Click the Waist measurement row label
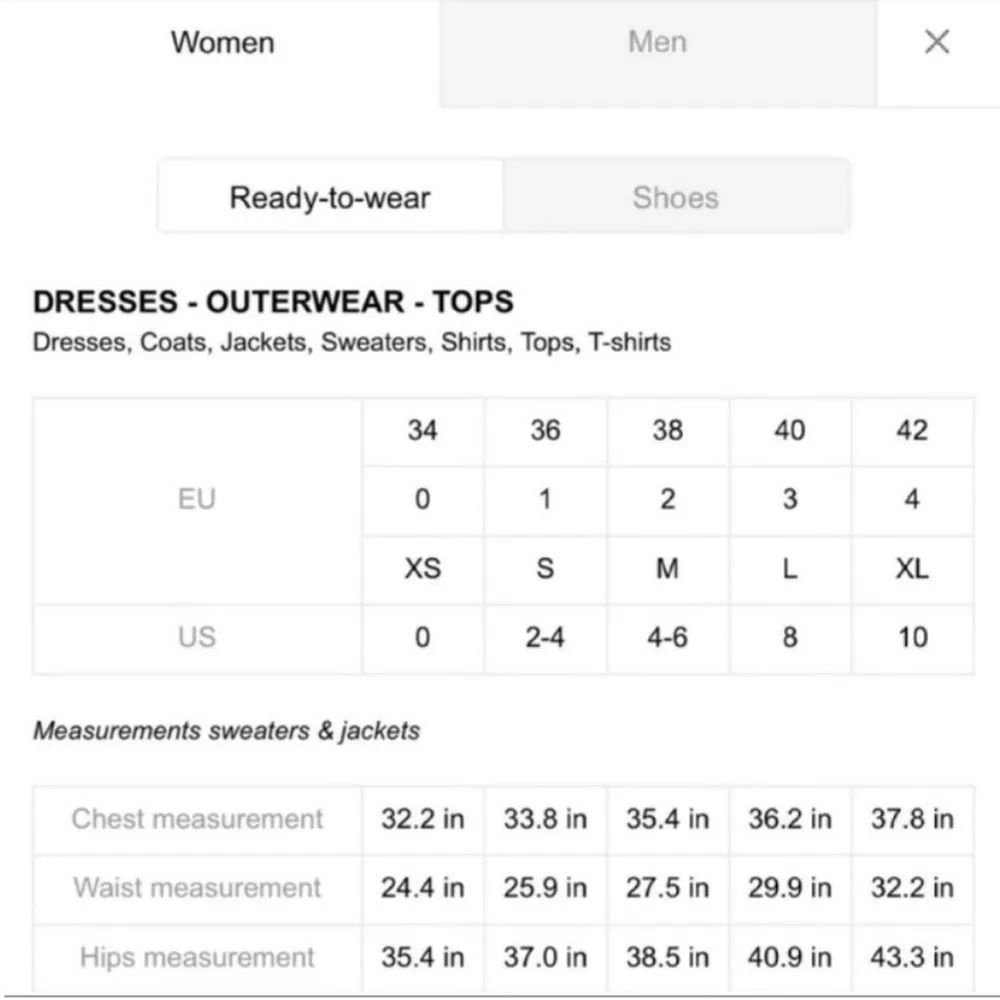This screenshot has height=1000, width=1000. [197, 888]
